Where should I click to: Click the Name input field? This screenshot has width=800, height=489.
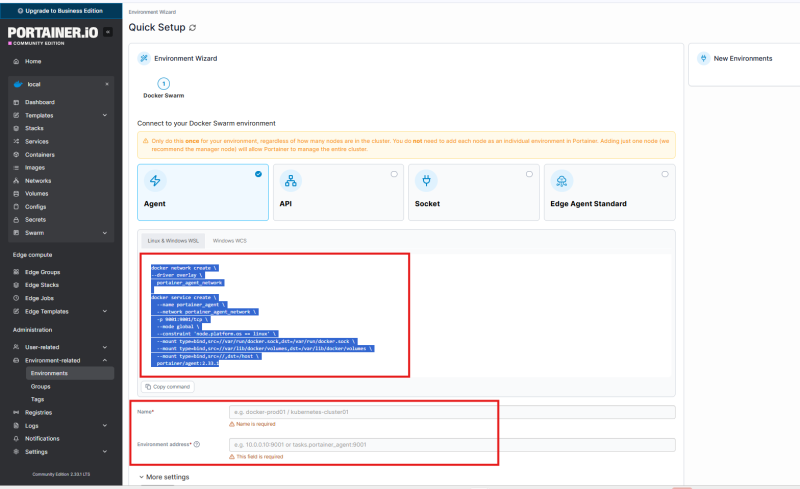click(453, 412)
